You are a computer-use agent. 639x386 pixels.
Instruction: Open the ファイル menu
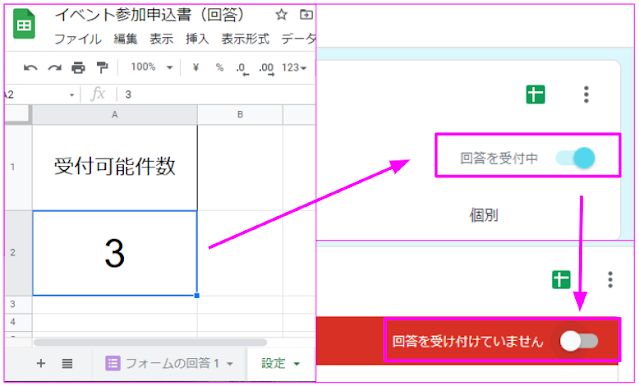coord(77,39)
